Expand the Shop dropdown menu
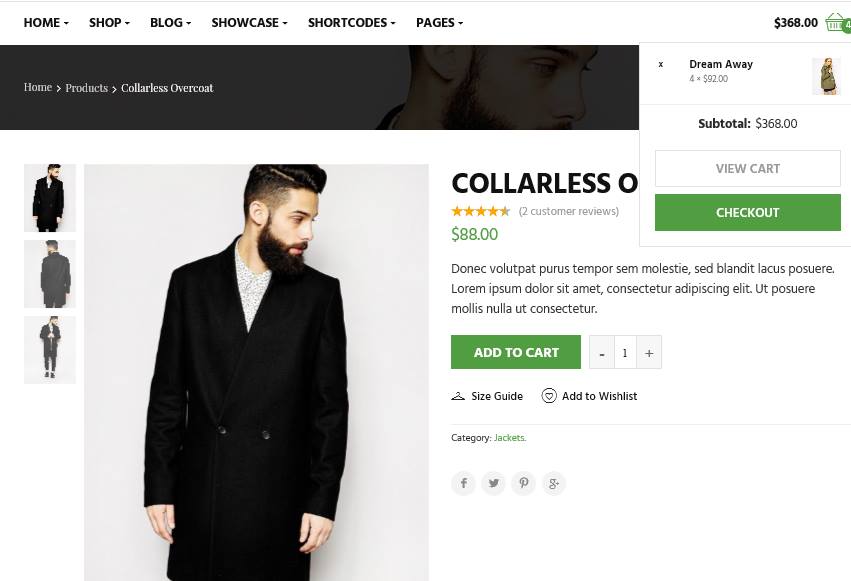The image size is (851, 581). (x=109, y=22)
